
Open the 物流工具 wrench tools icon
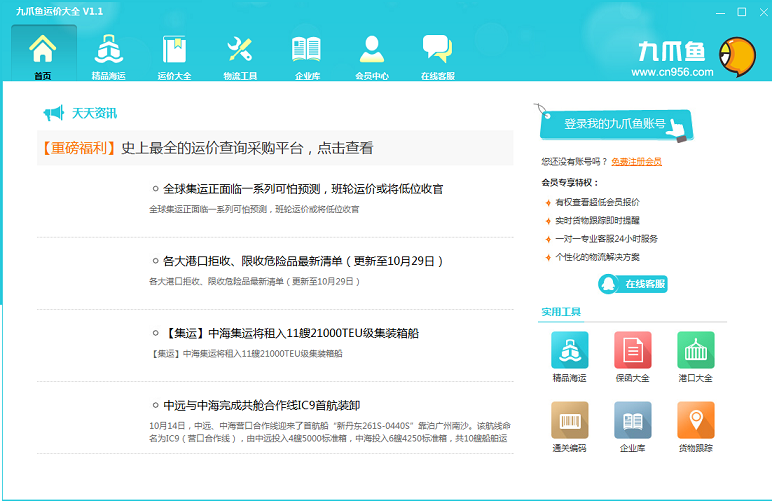240,49
